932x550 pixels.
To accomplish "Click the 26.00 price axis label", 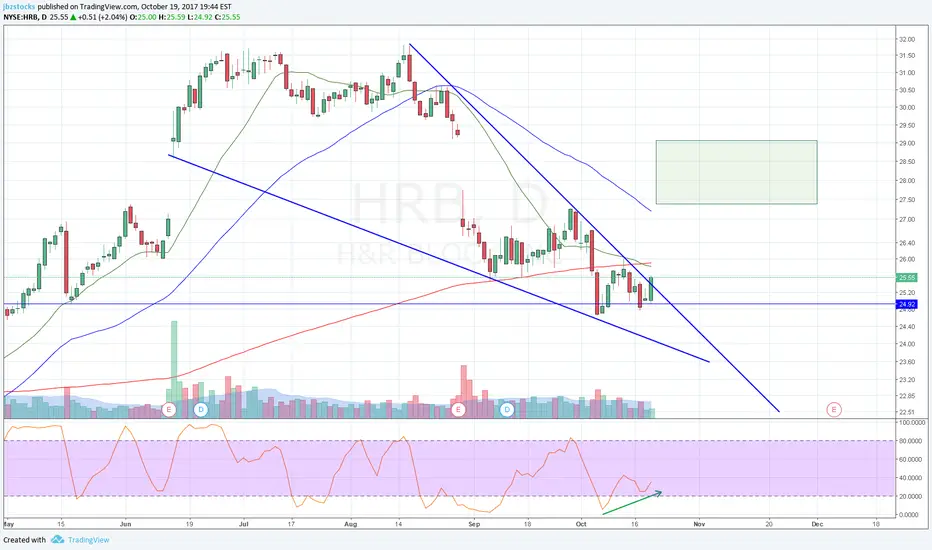I will pyautogui.click(x=906, y=259).
